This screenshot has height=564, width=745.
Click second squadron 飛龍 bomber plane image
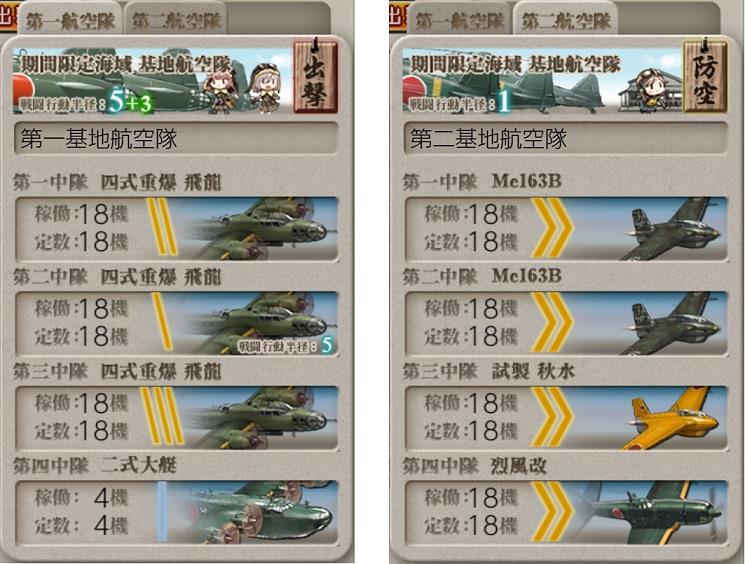click(259, 323)
